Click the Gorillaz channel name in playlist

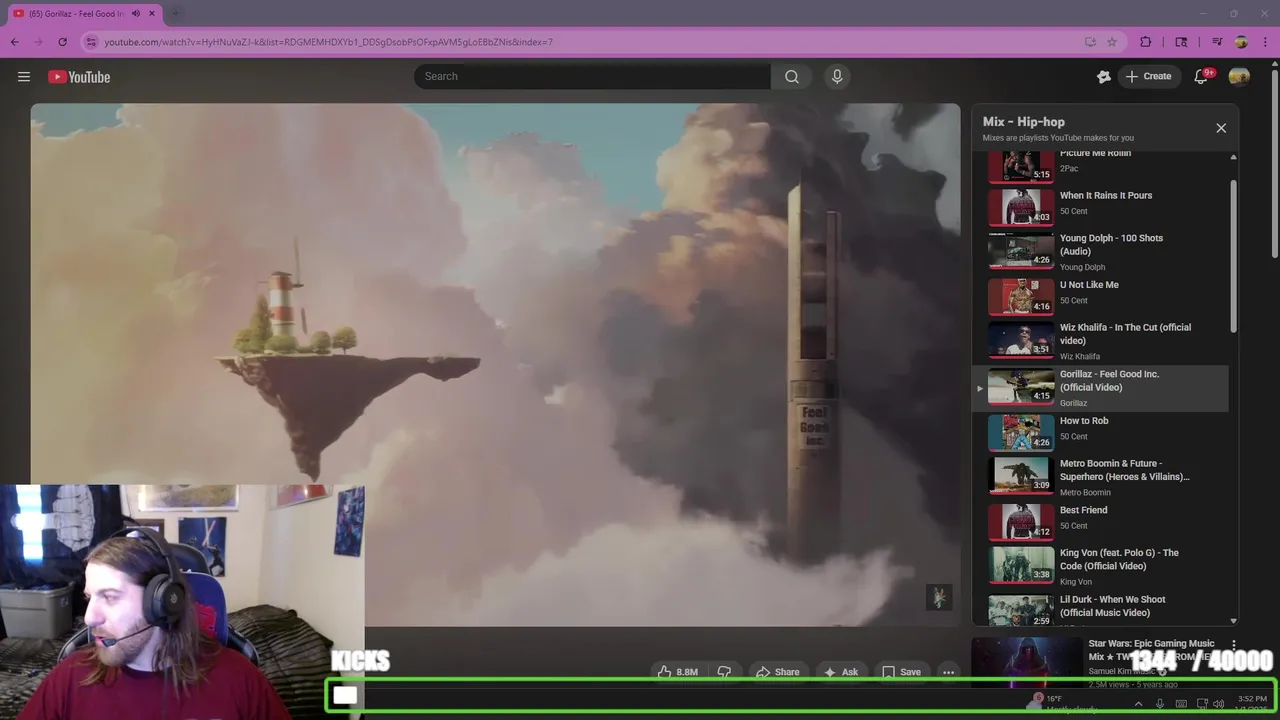(1073, 403)
